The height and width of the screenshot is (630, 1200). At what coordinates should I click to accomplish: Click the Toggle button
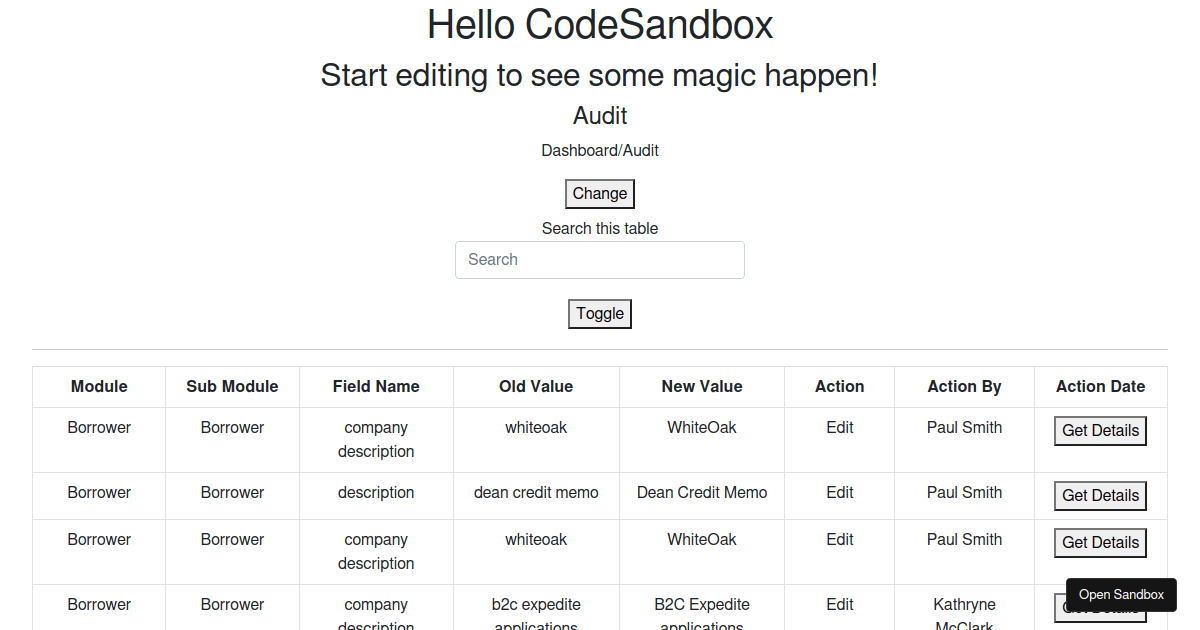(x=599, y=313)
